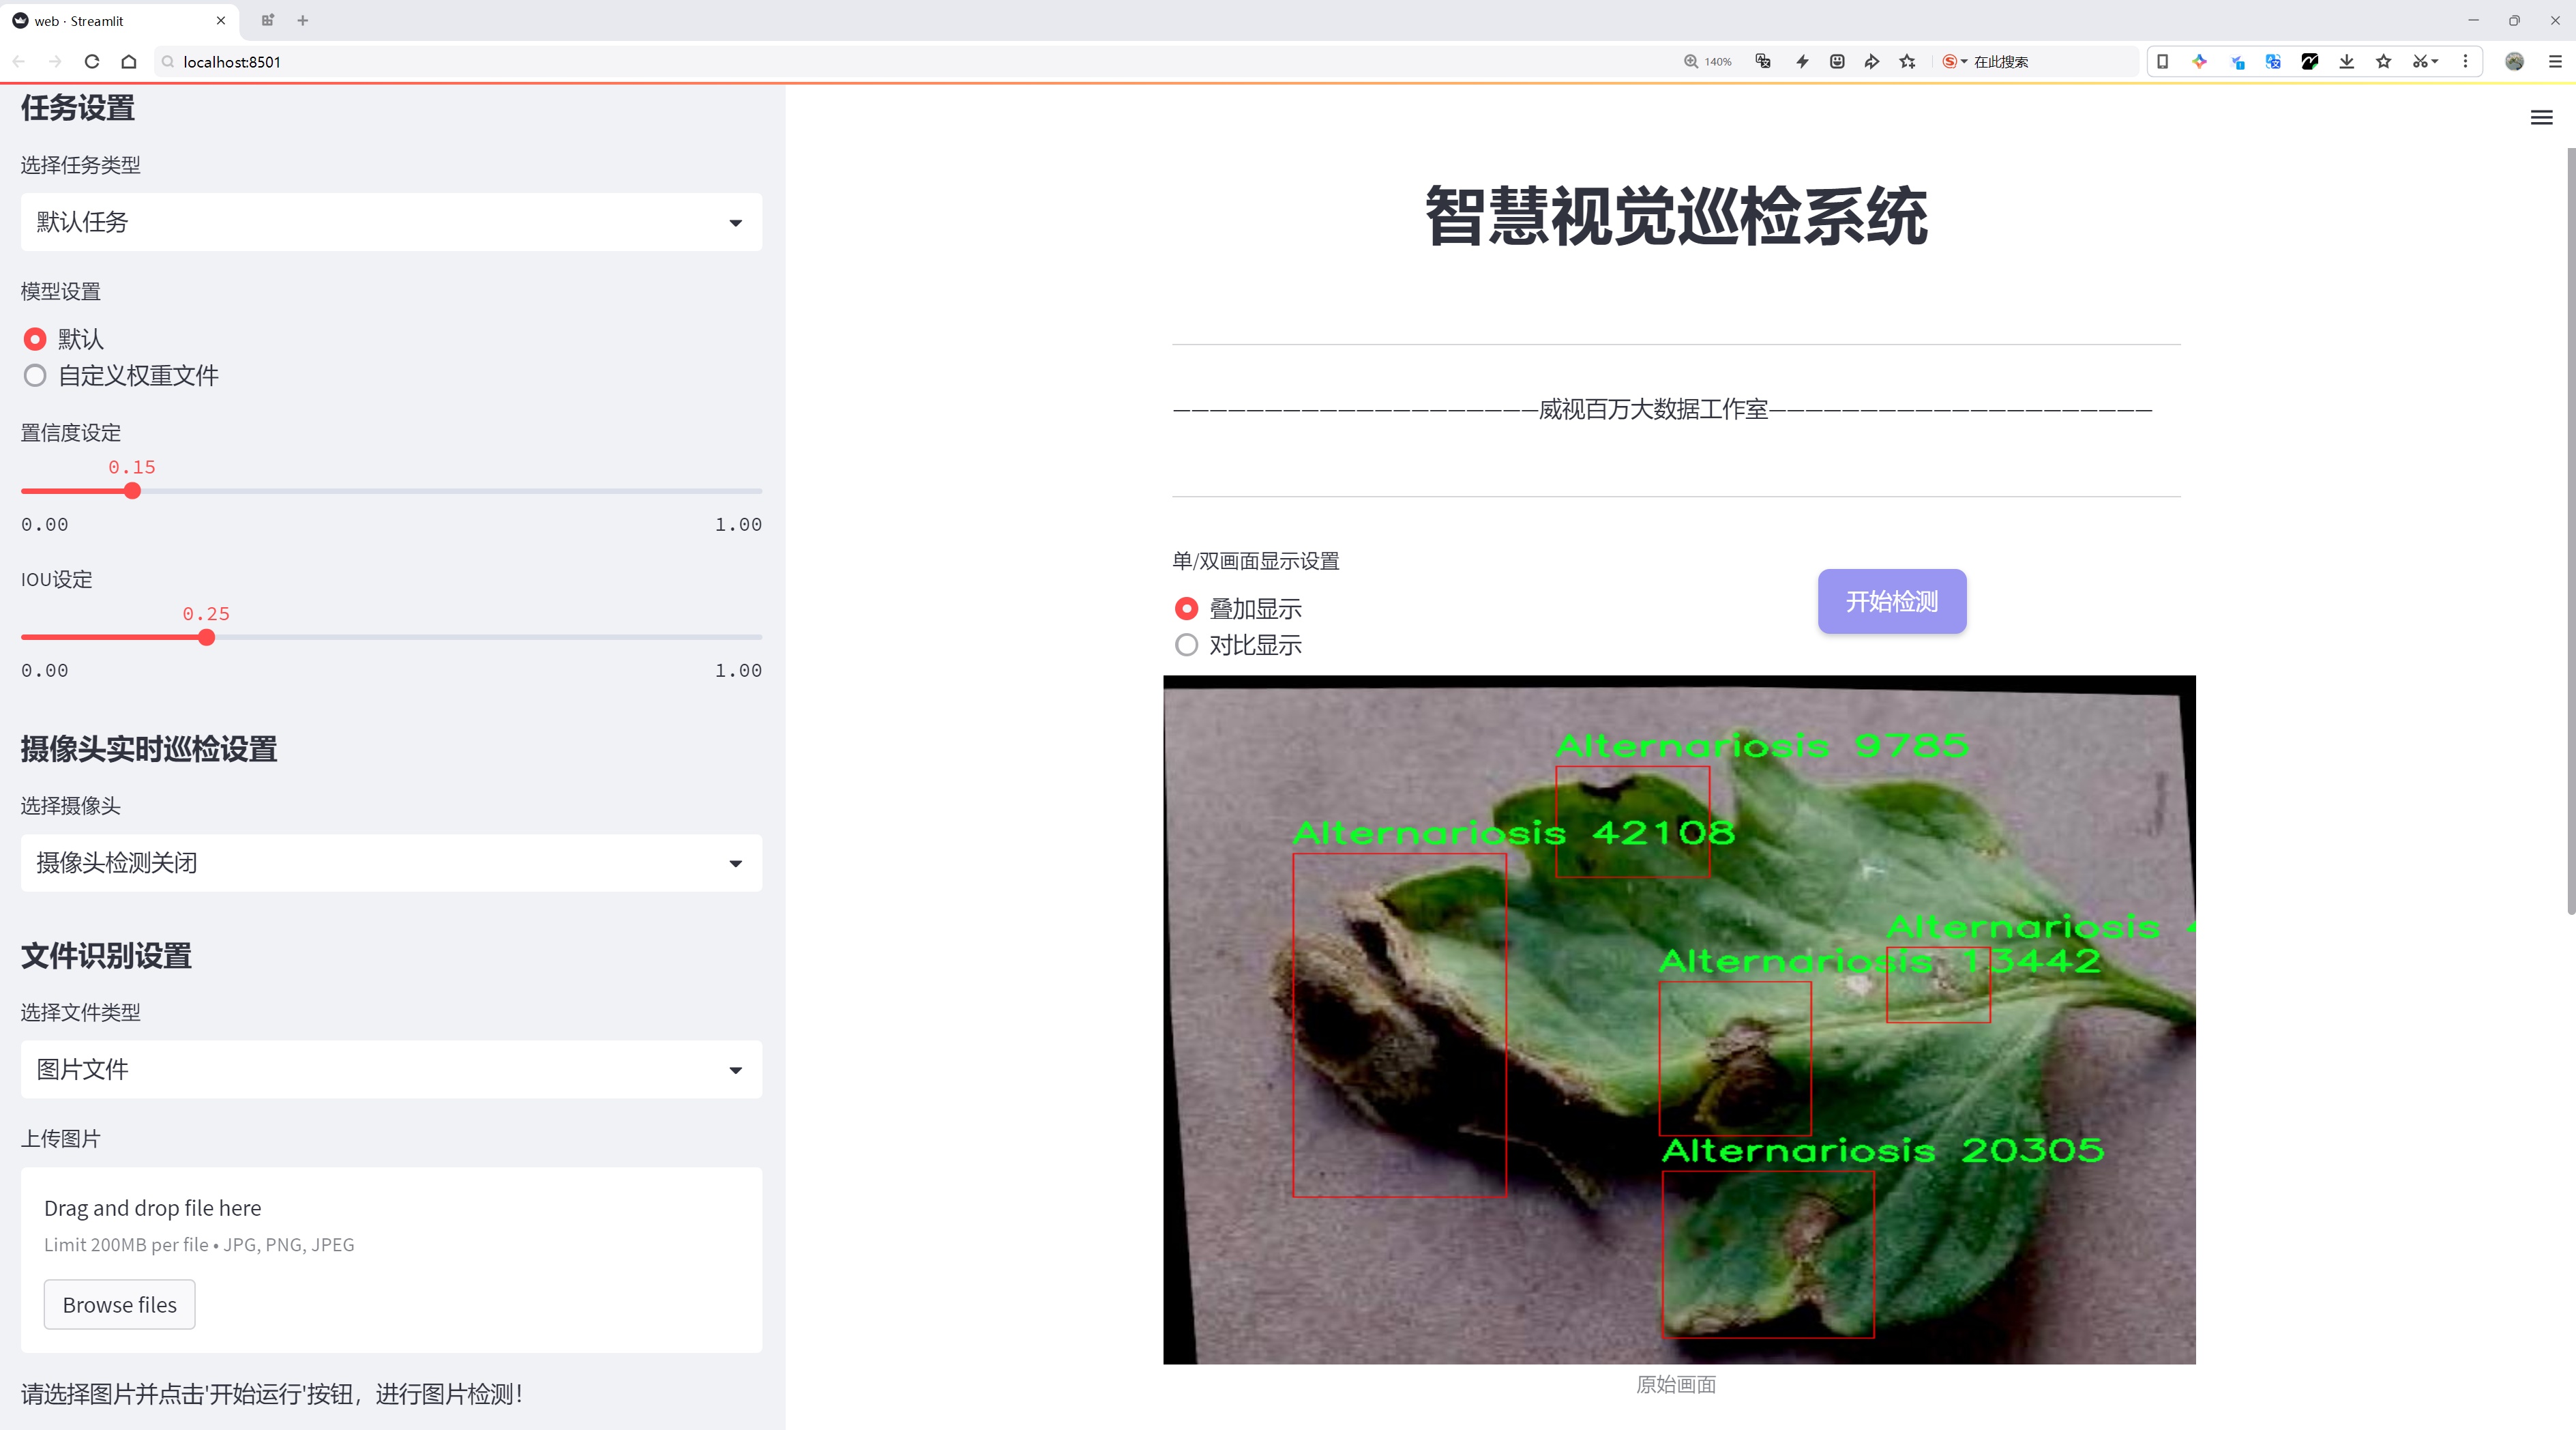
Task: Click the 单/双画面显示设置 label
Action: (x=1256, y=561)
